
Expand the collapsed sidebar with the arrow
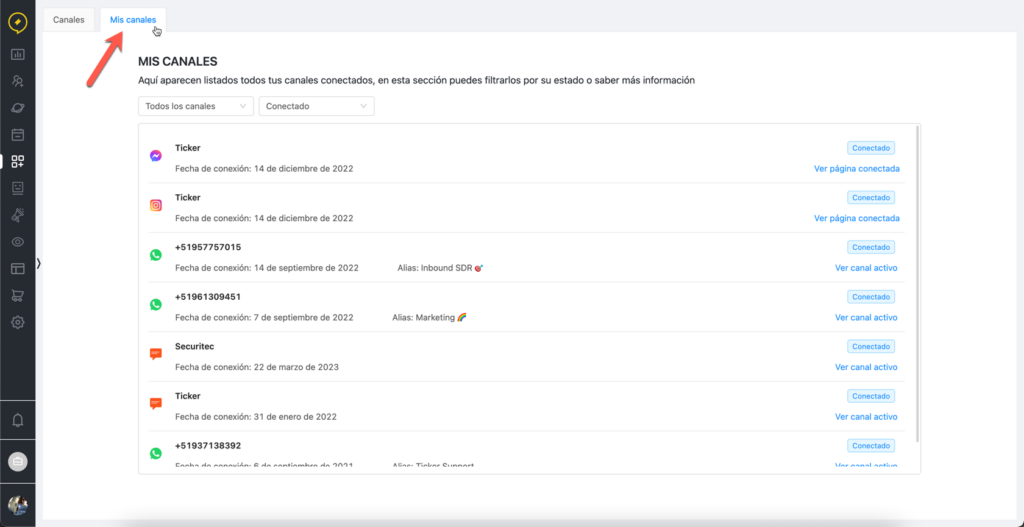(38, 263)
